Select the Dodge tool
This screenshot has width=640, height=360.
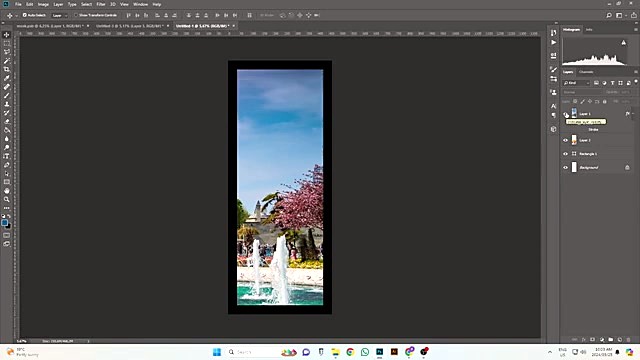[x=7, y=147]
